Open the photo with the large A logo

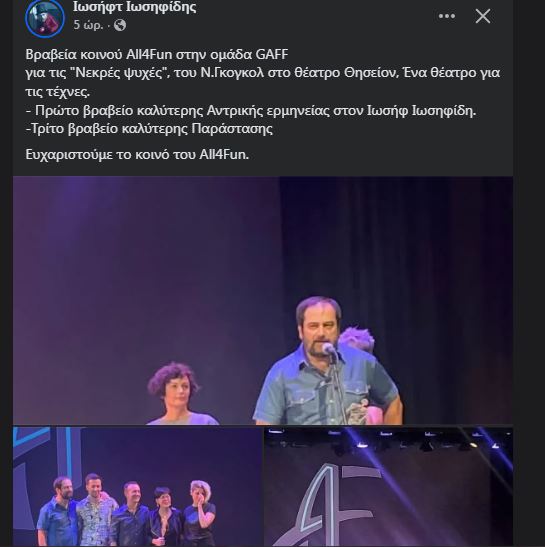pyautogui.click(x=388, y=486)
